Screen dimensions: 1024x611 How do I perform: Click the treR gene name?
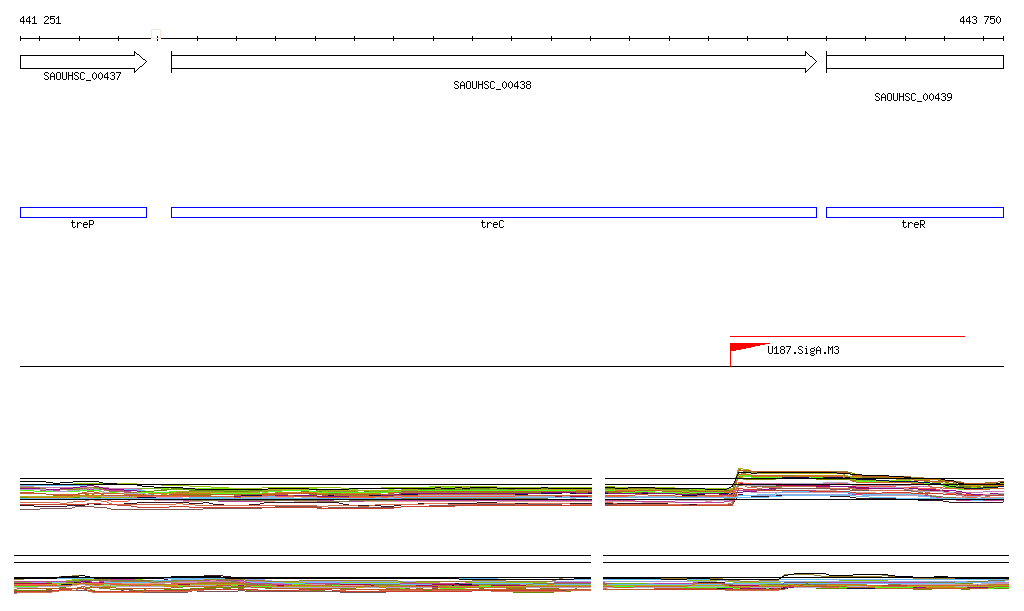coord(913,225)
